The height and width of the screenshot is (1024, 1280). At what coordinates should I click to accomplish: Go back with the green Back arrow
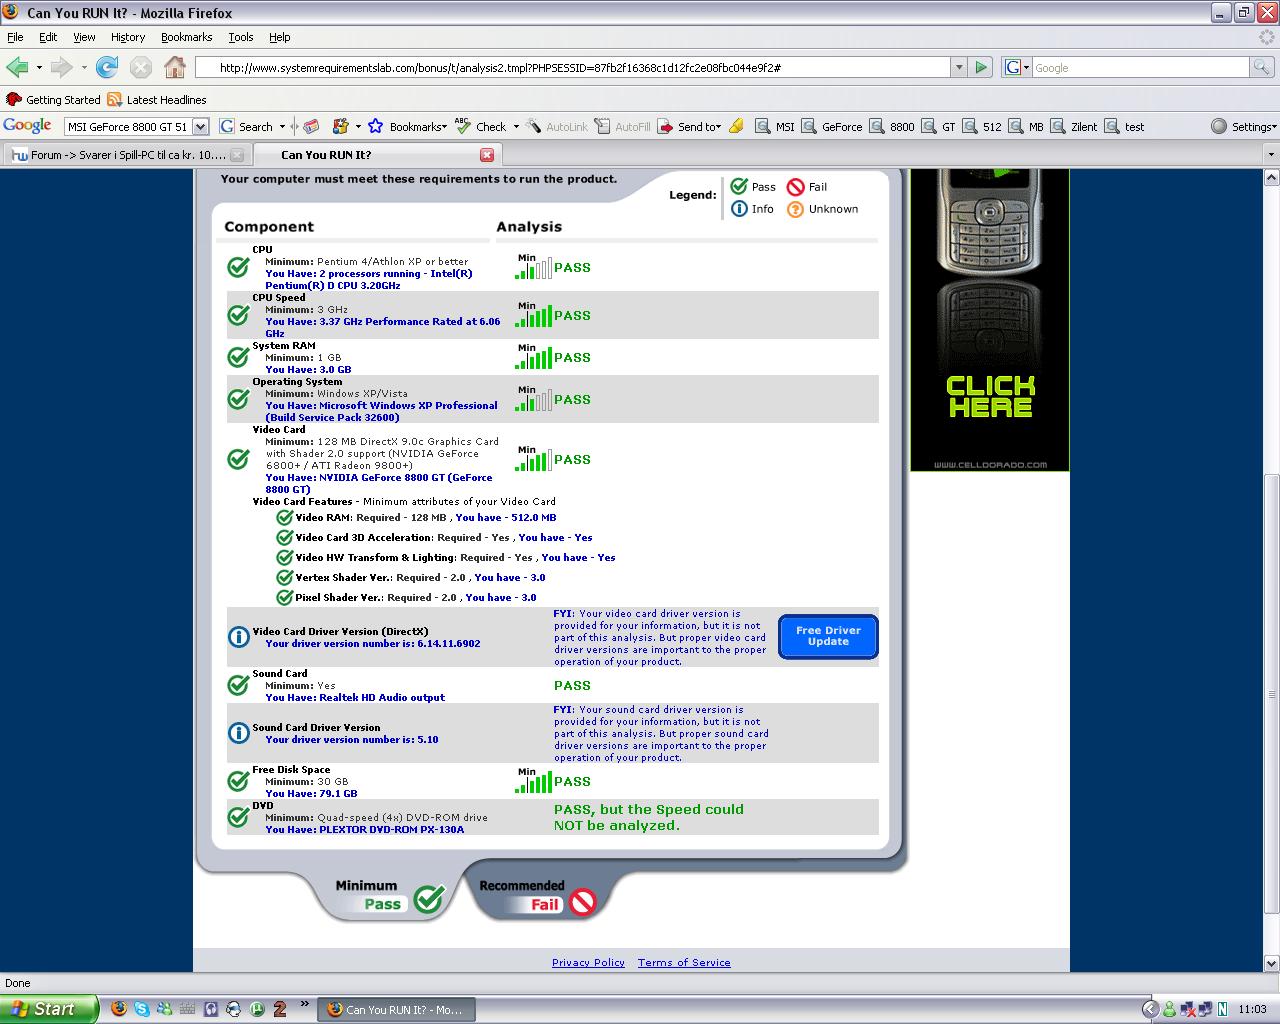16,67
